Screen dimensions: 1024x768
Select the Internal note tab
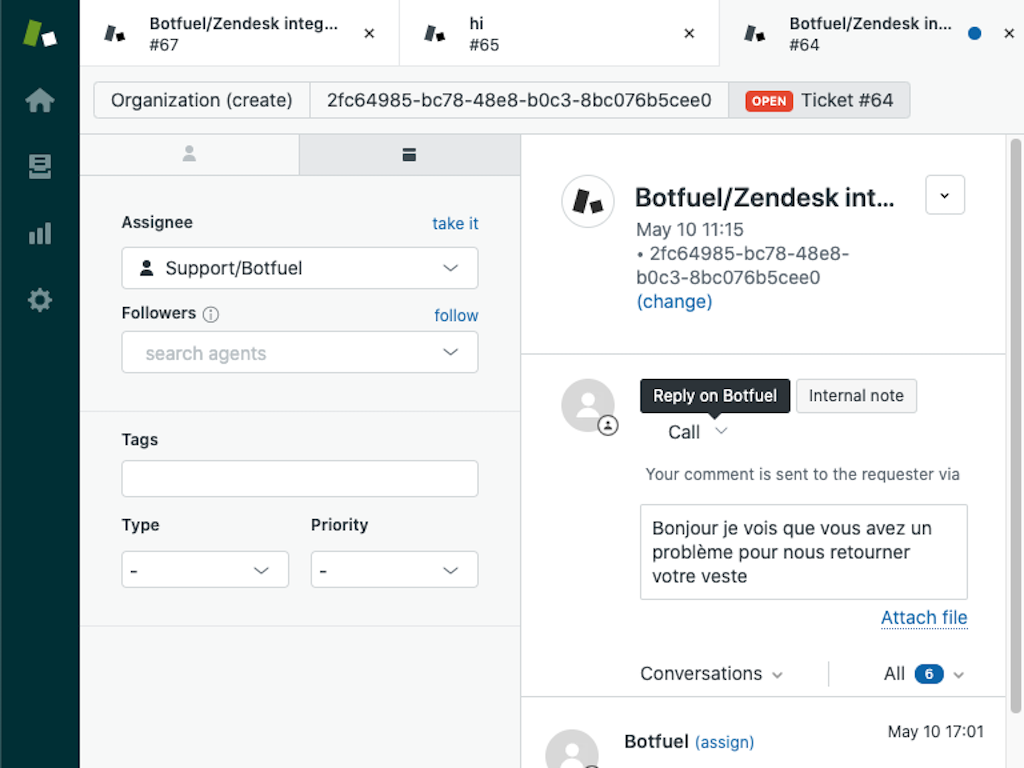[x=856, y=396]
